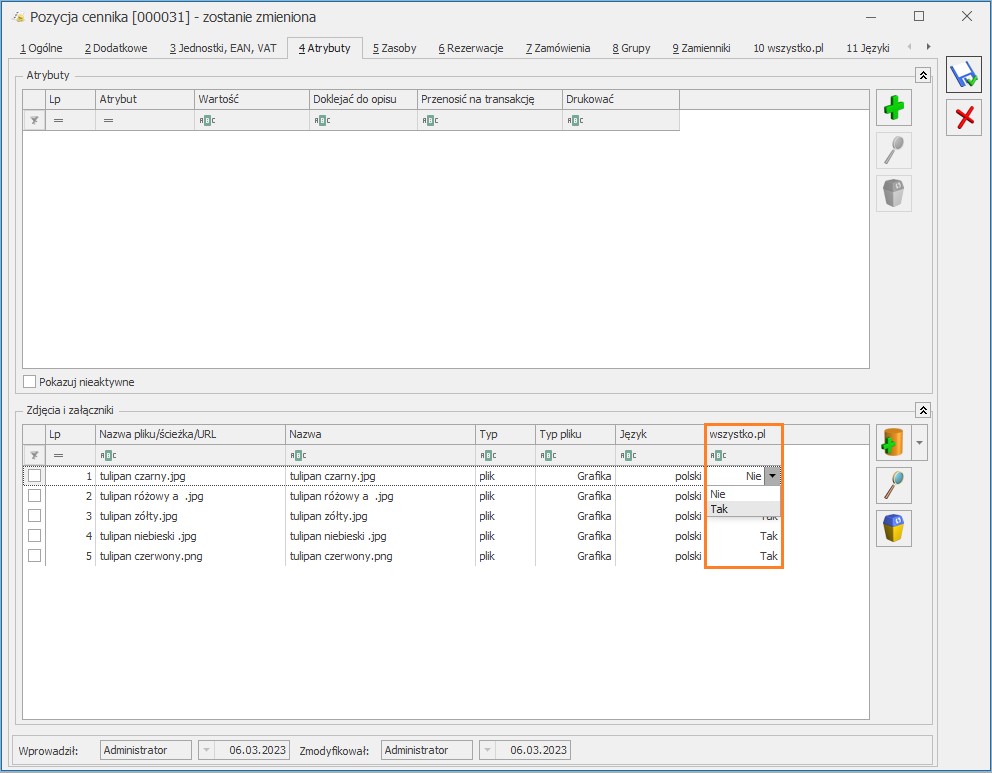Open Zmodyfikował date dropdown
This screenshot has width=992, height=773.
click(487, 750)
